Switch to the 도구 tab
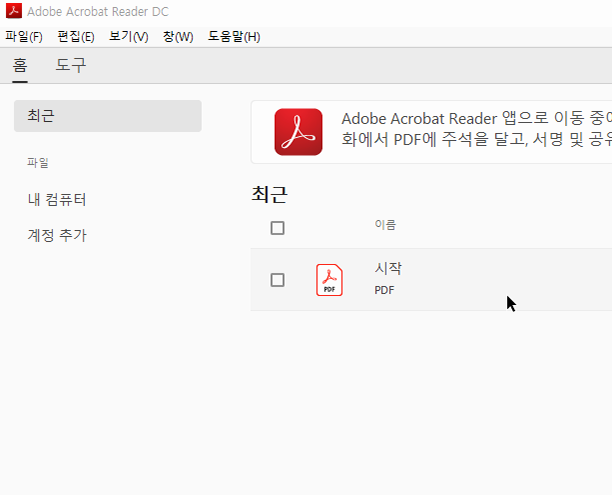 (71, 65)
